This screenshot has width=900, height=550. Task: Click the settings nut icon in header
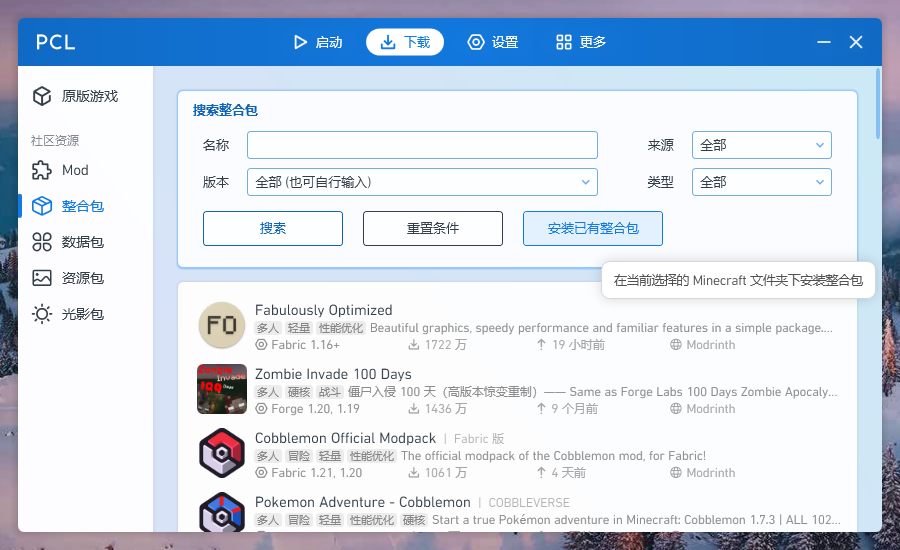[x=476, y=42]
